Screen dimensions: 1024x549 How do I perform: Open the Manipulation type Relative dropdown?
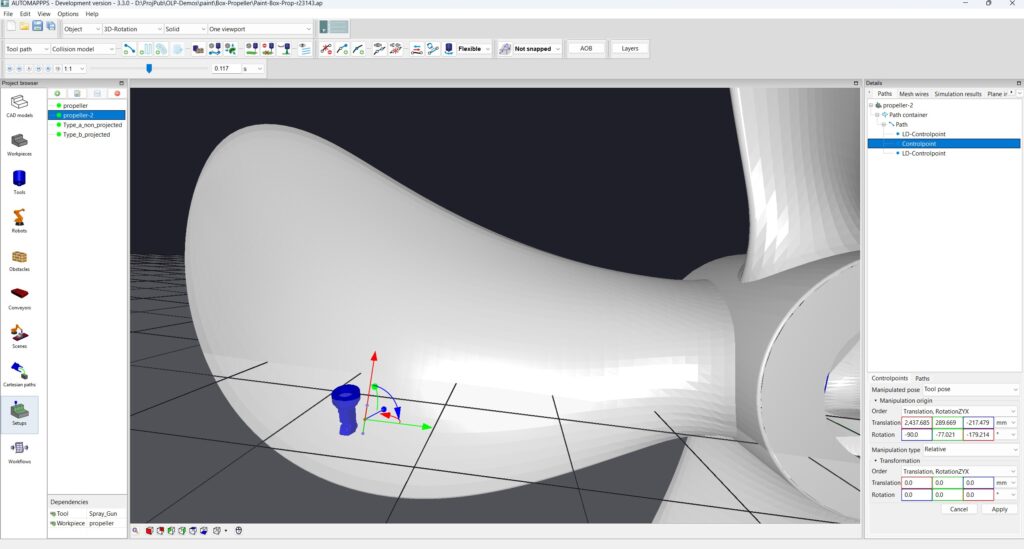(x=970, y=449)
